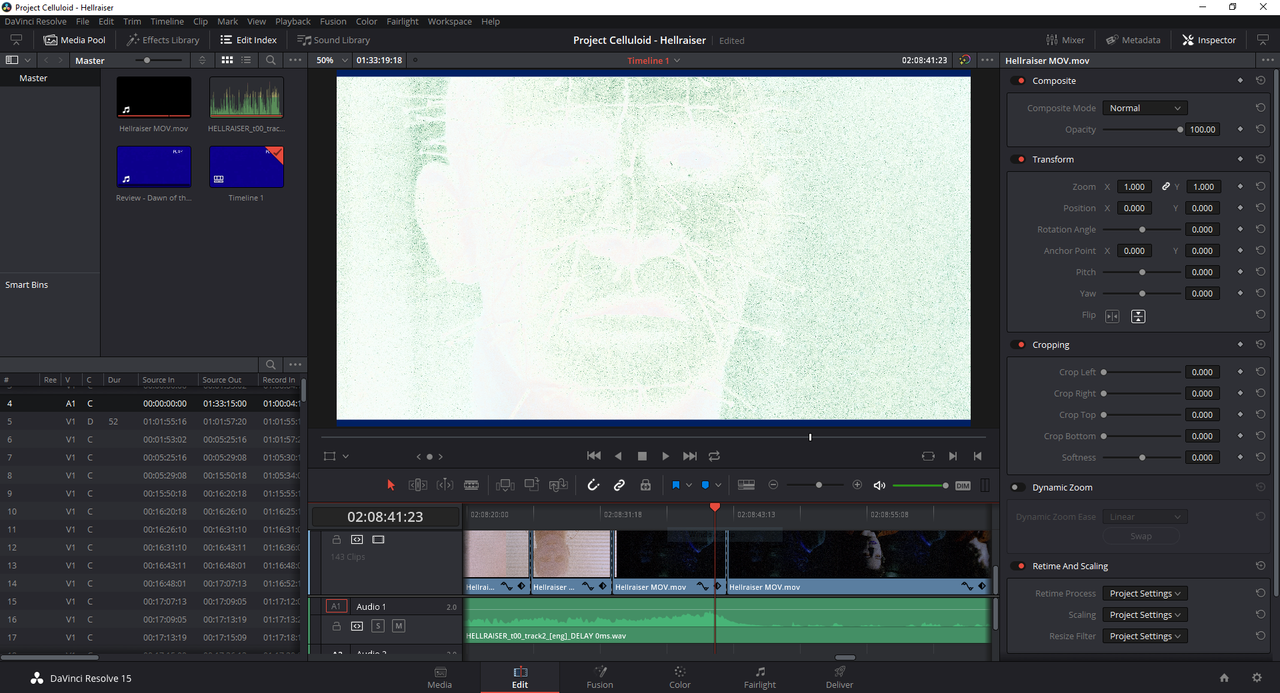Open the Effects Library panel
Image resolution: width=1280 pixels, height=693 pixels.
click(163, 40)
